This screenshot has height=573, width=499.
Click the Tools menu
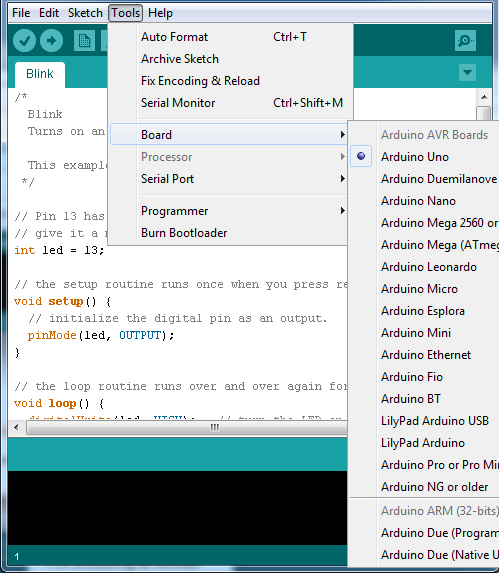click(x=125, y=13)
